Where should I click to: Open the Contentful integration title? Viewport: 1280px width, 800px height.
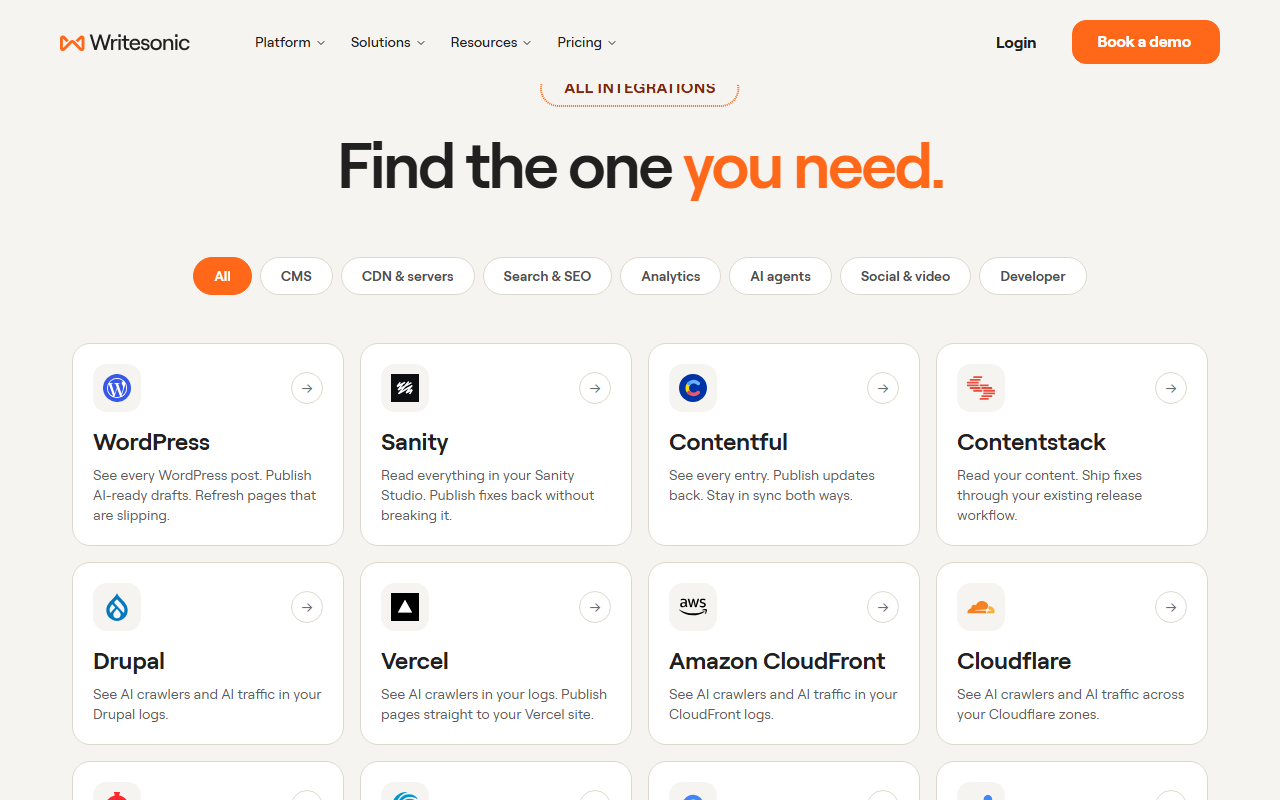pyautogui.click(x=728, y=442)
